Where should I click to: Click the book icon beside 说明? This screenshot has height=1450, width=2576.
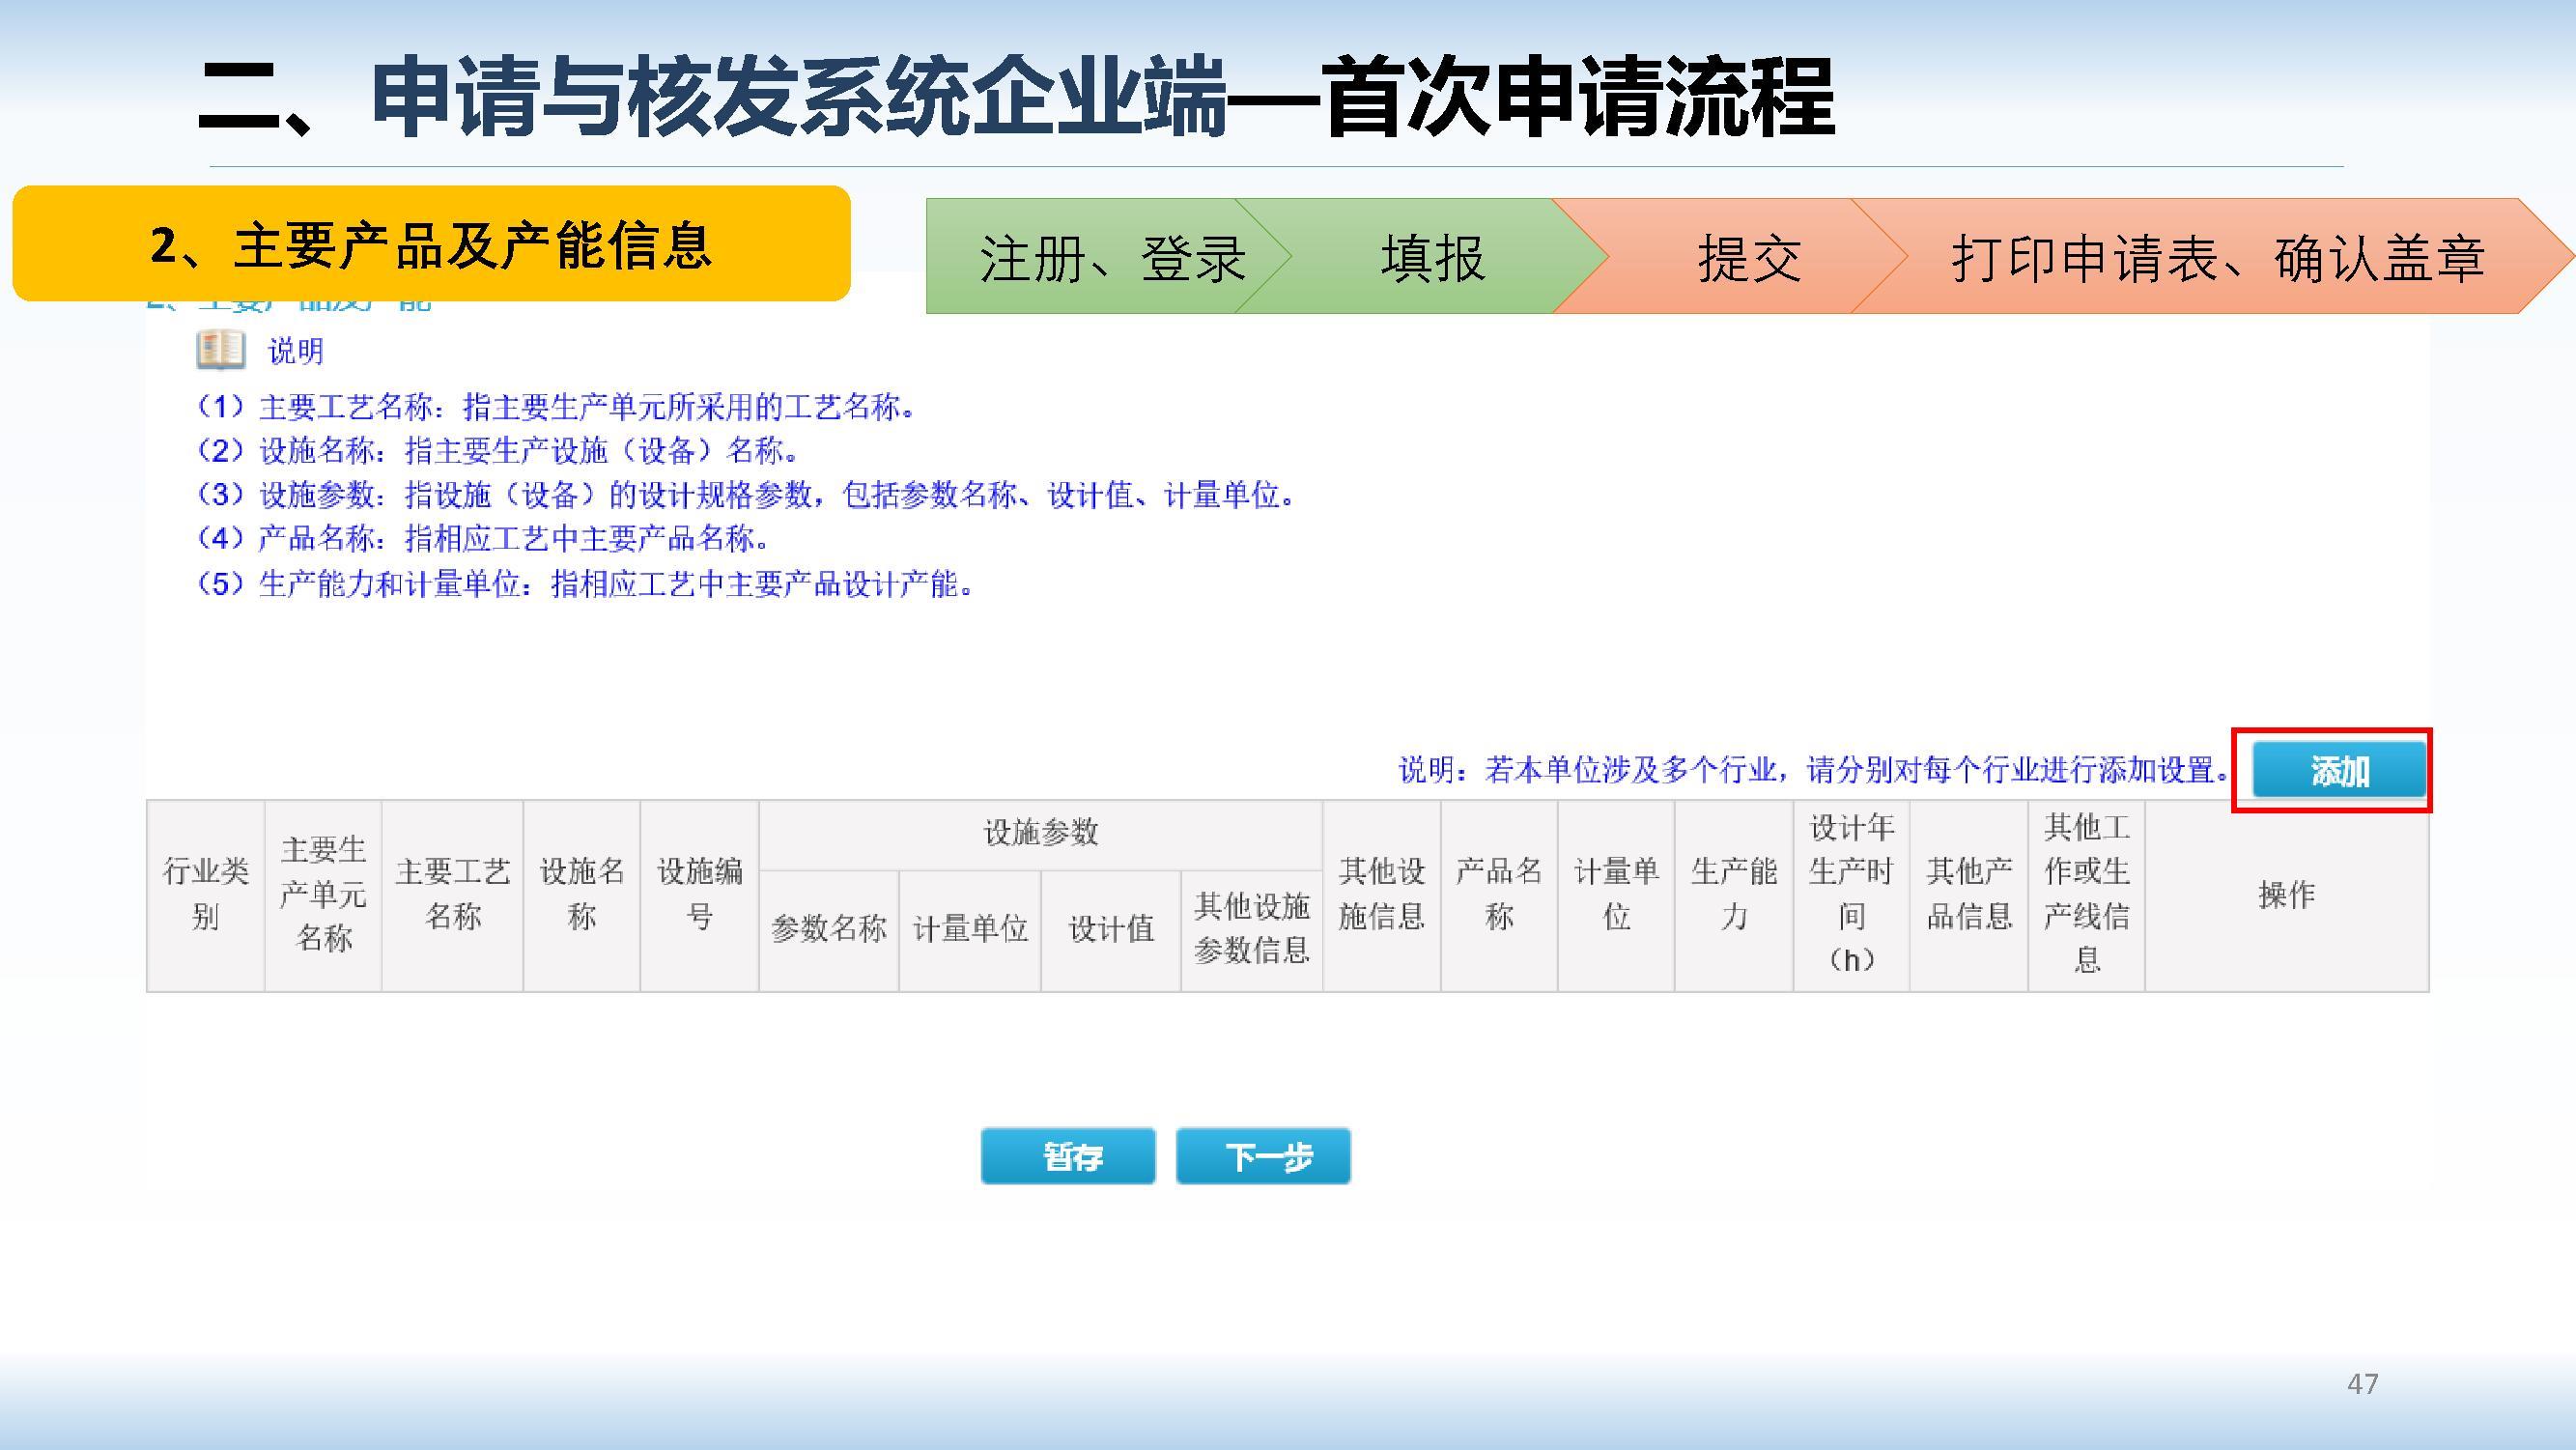tap(221, 350)
